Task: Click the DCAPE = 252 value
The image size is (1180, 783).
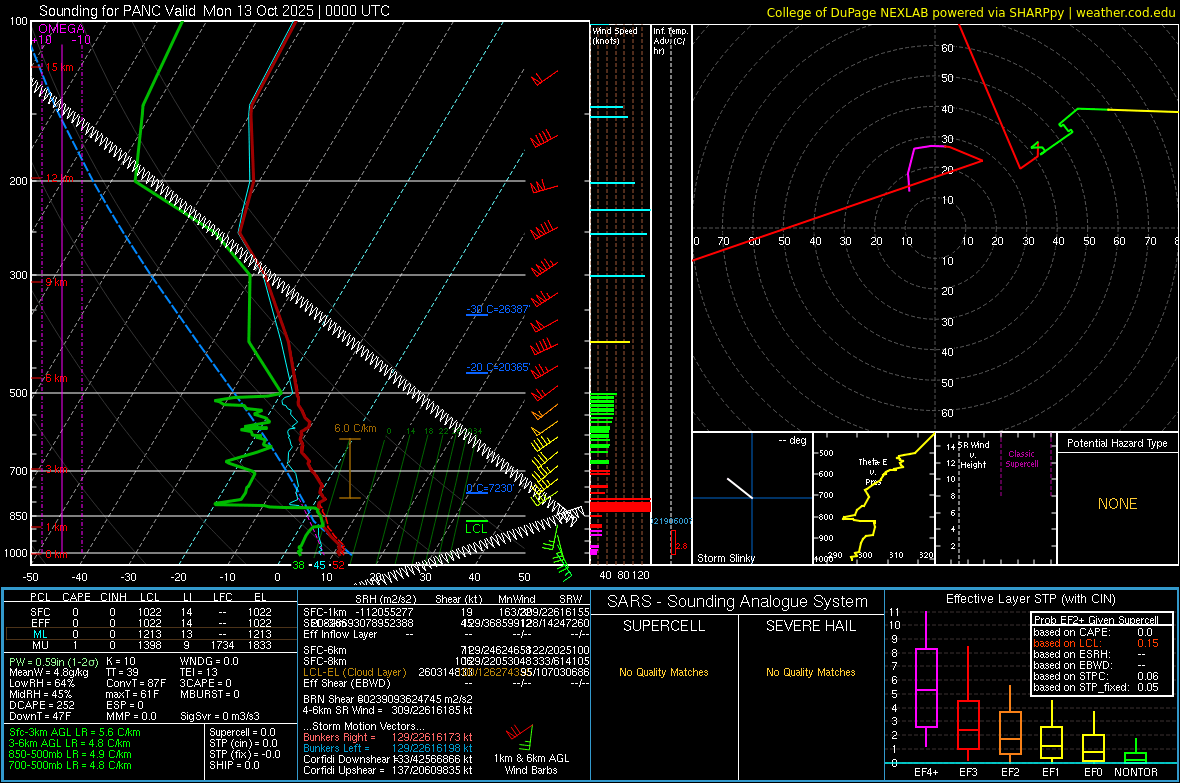Action: (41, 705)
